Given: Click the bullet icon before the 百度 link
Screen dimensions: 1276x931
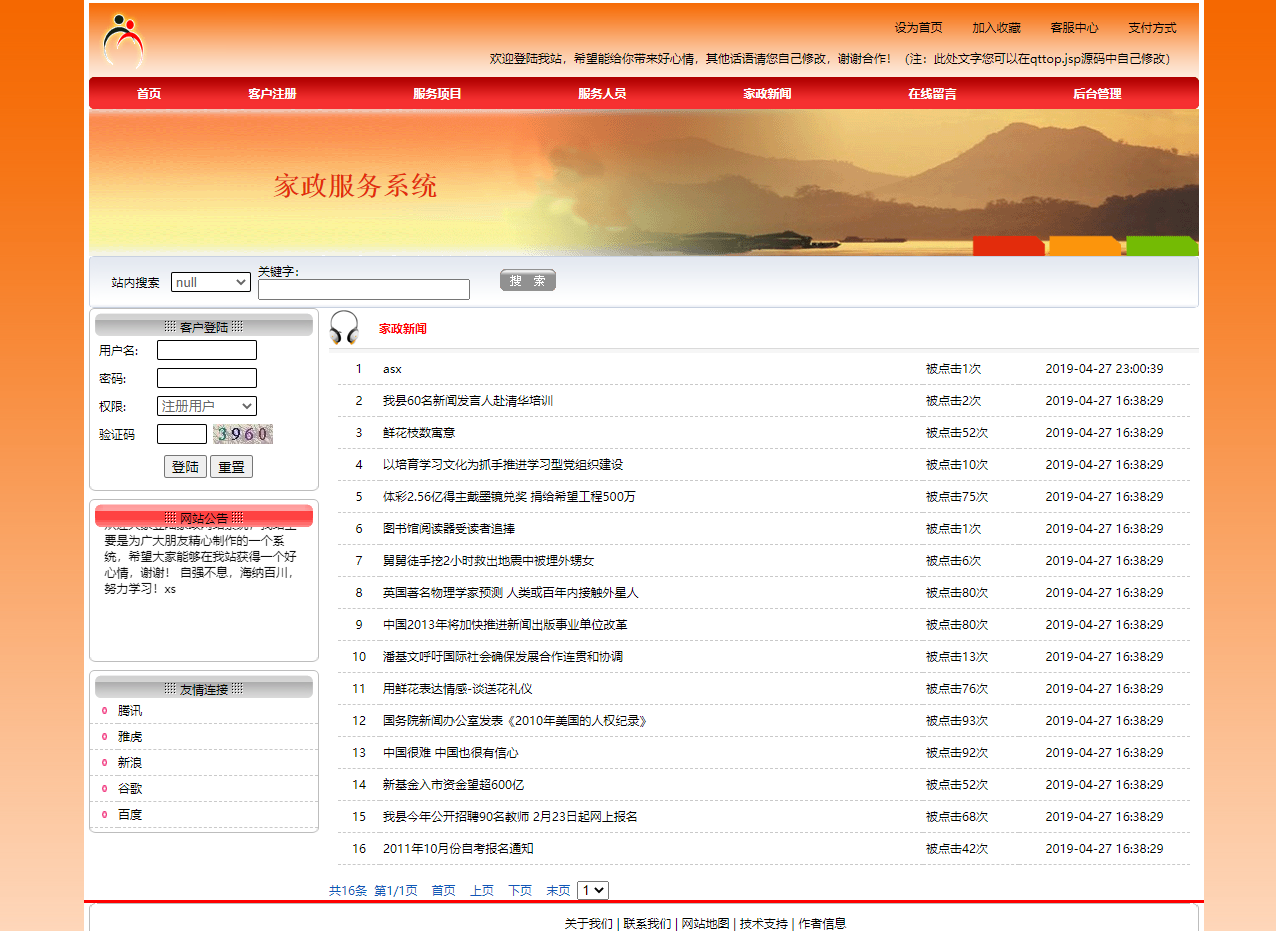Looking at the screenshot, I should 106,814.
